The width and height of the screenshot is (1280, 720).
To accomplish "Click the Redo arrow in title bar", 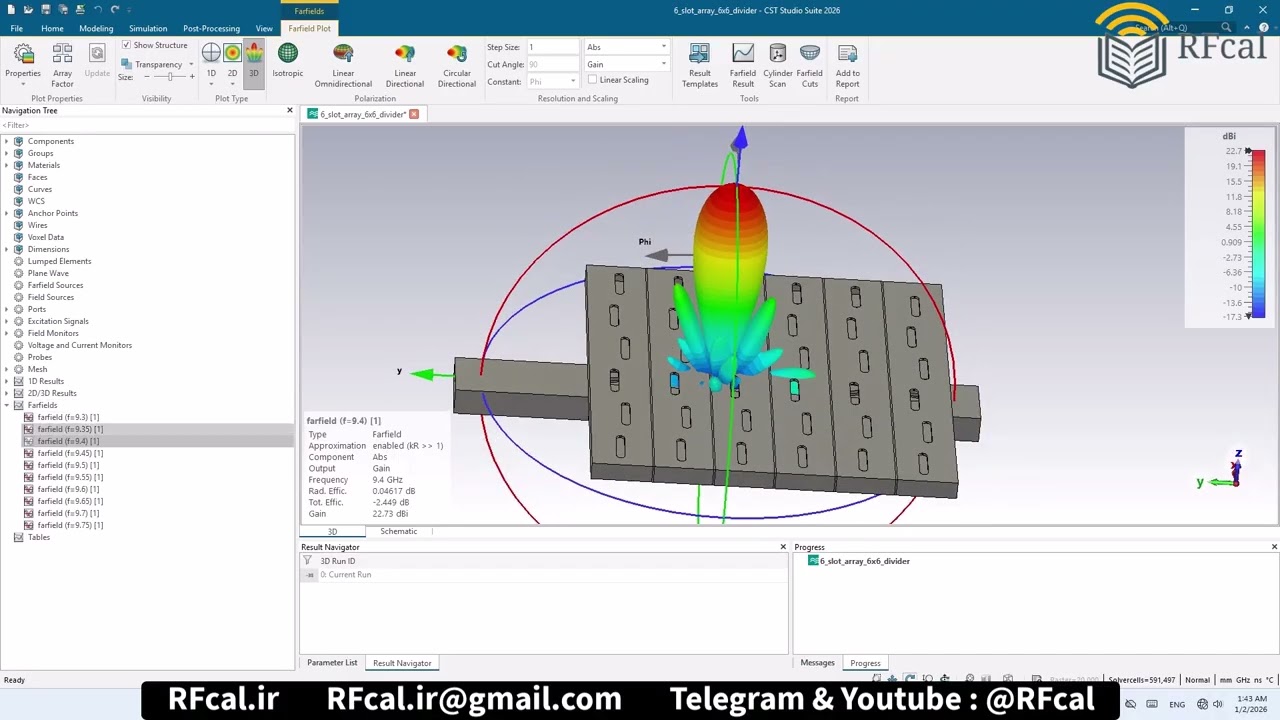I will (x=115, y=10).
